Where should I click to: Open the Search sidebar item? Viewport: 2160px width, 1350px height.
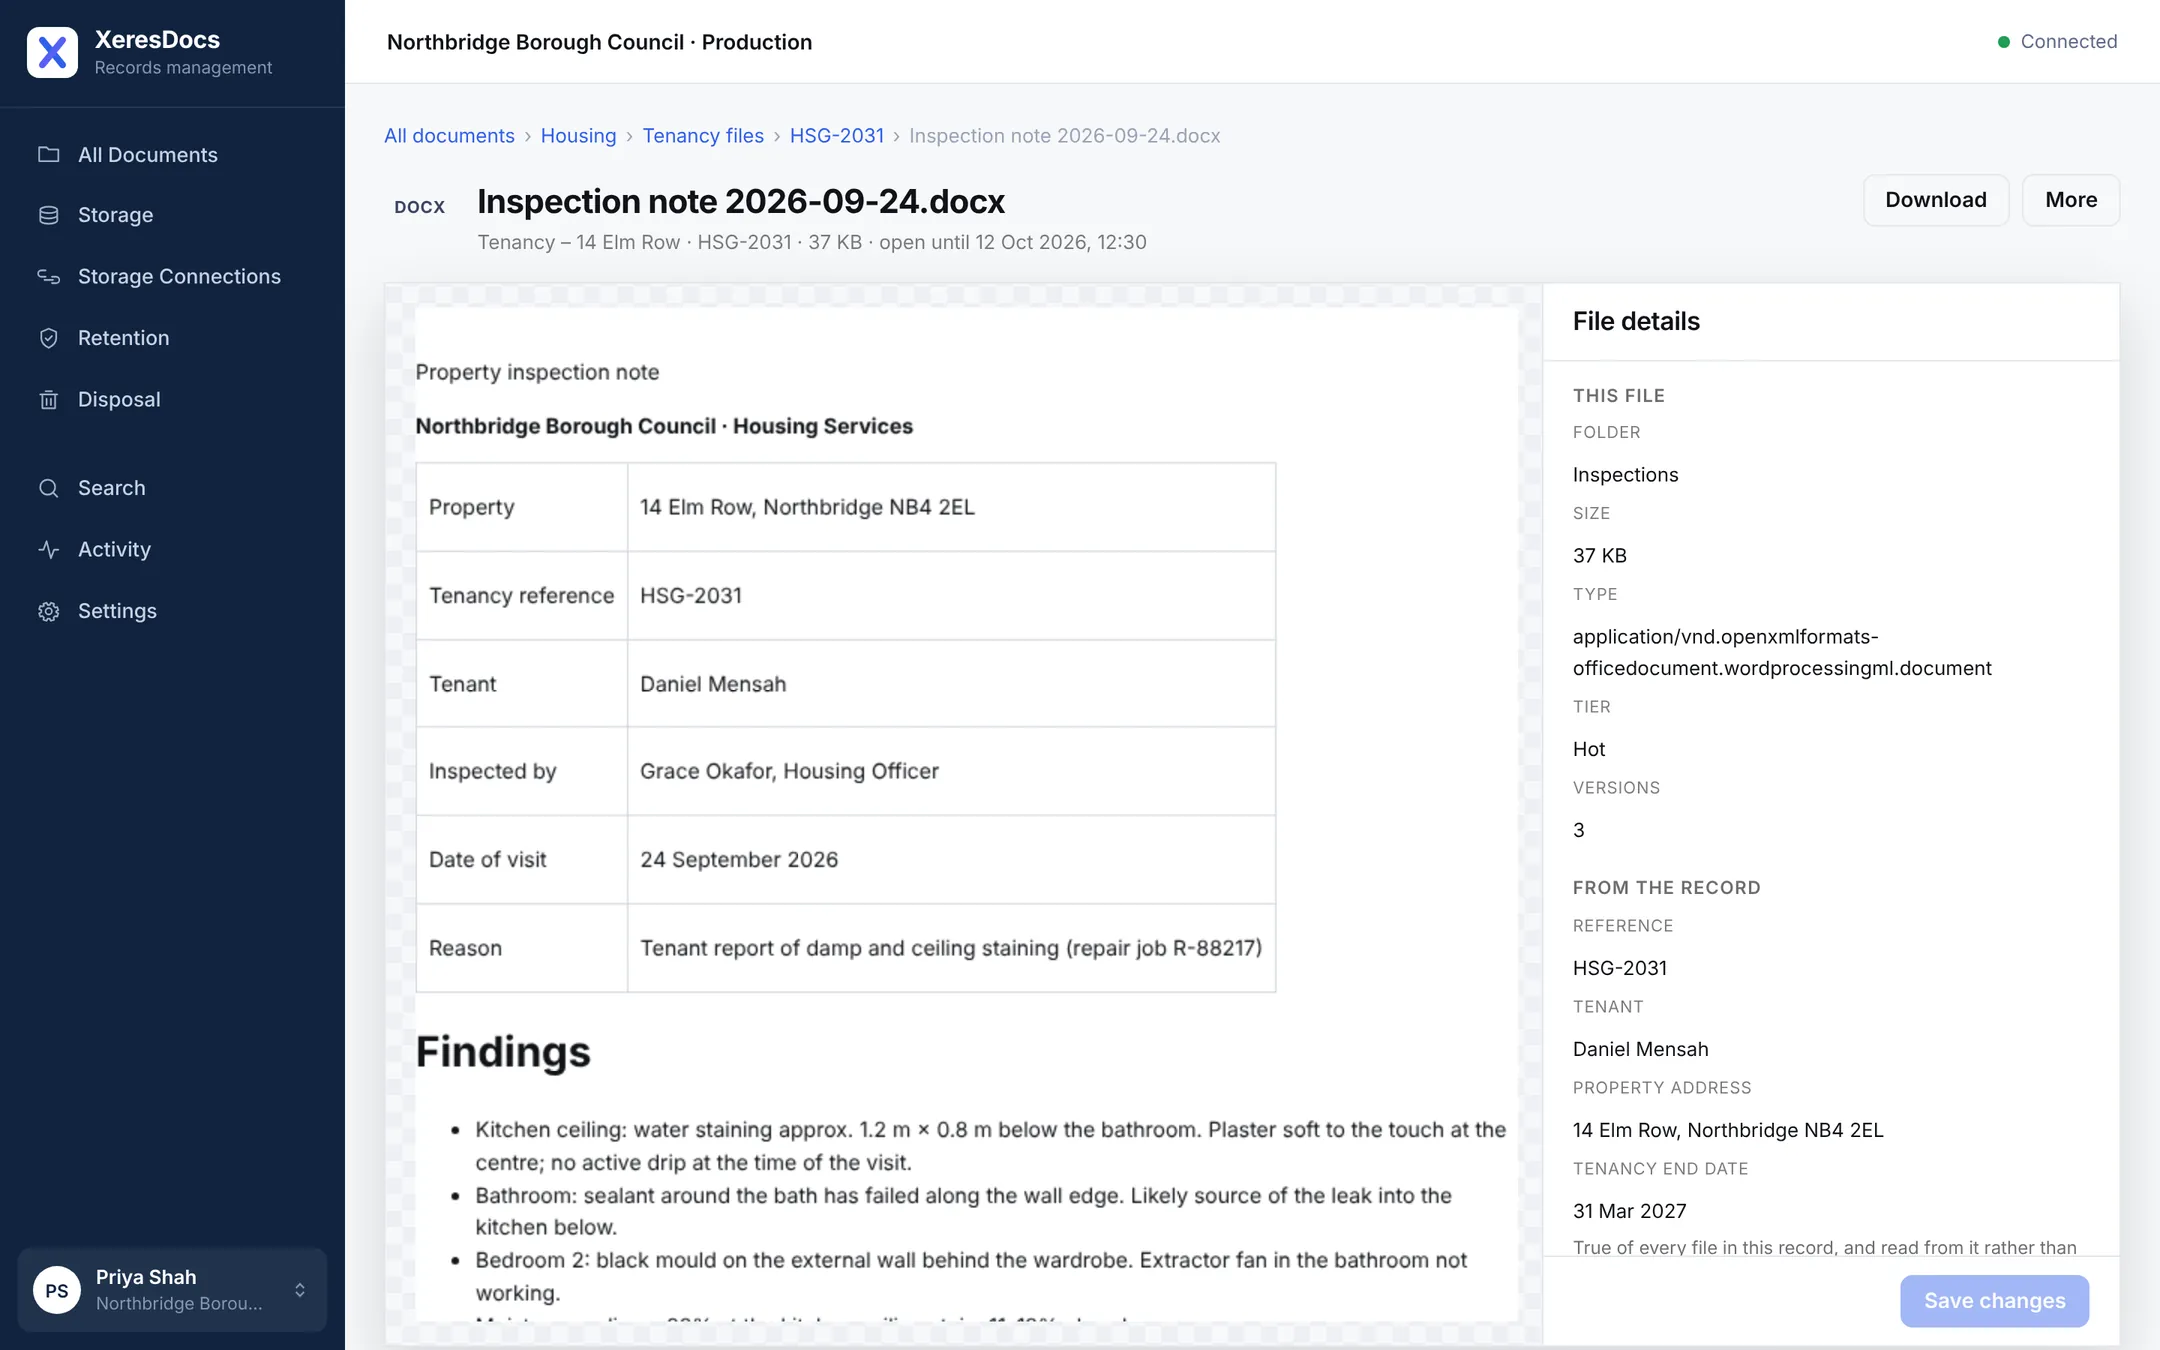pos(172,488)
